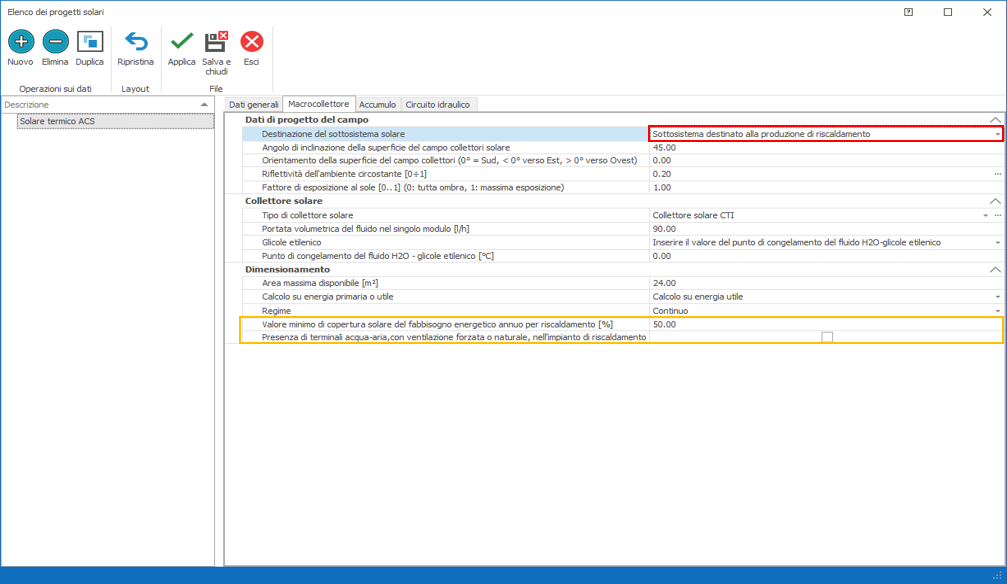The image size is (1007, 584).
Task: Toggle the terminali acqua-aria presence checkbox
Action: (827, 337)
